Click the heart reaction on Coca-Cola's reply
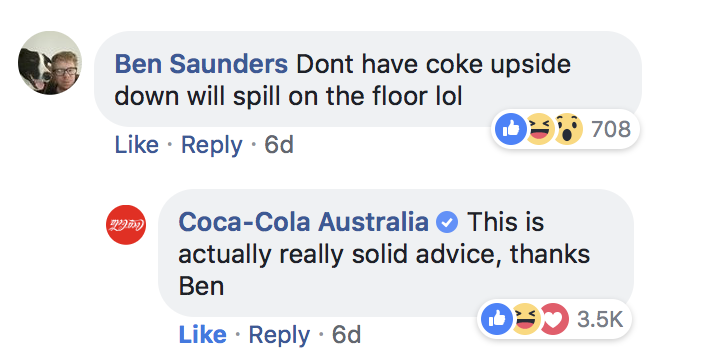712x364 pixels. click(554, 319)
